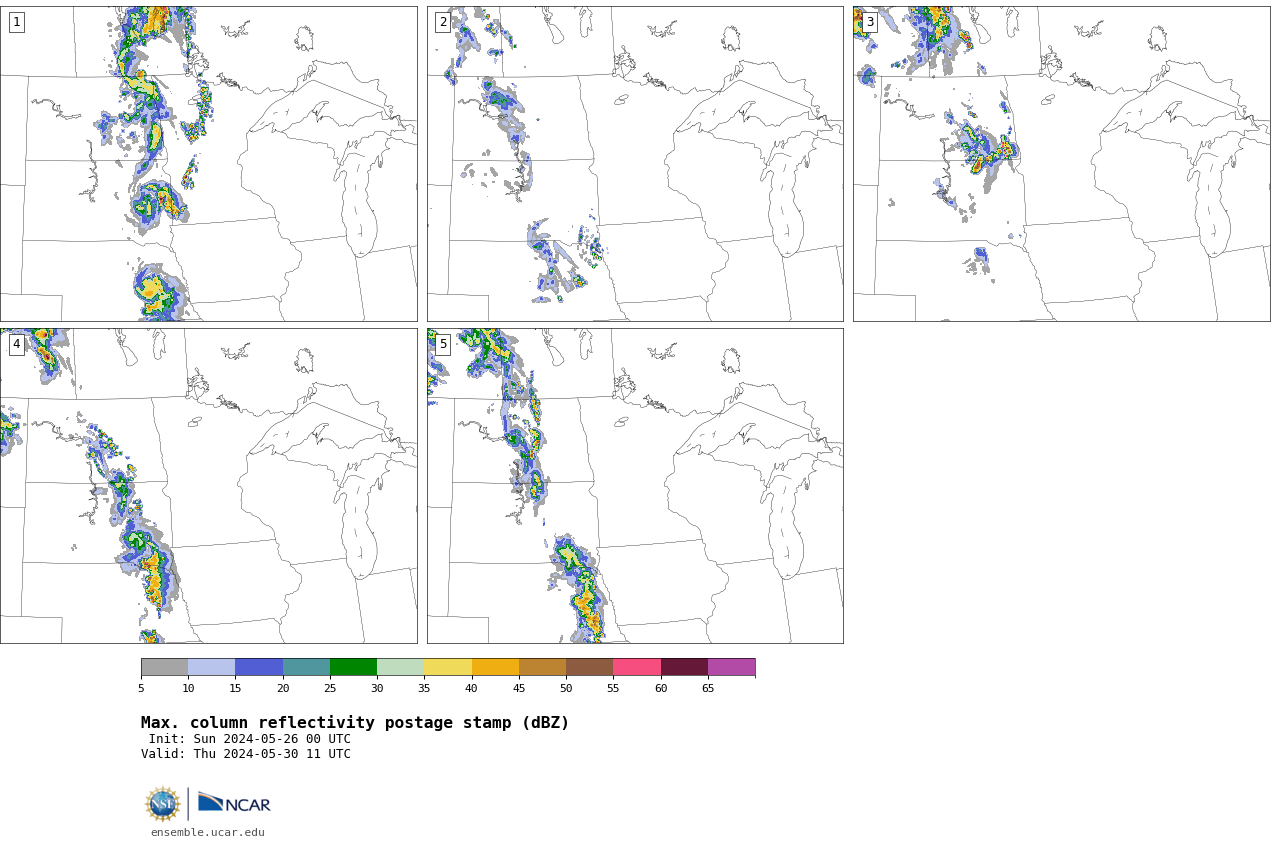Click the gray 5-10 dBZ color swatch
The height and width of the screenshot is (844, 1280).
[x=164, y=667]
